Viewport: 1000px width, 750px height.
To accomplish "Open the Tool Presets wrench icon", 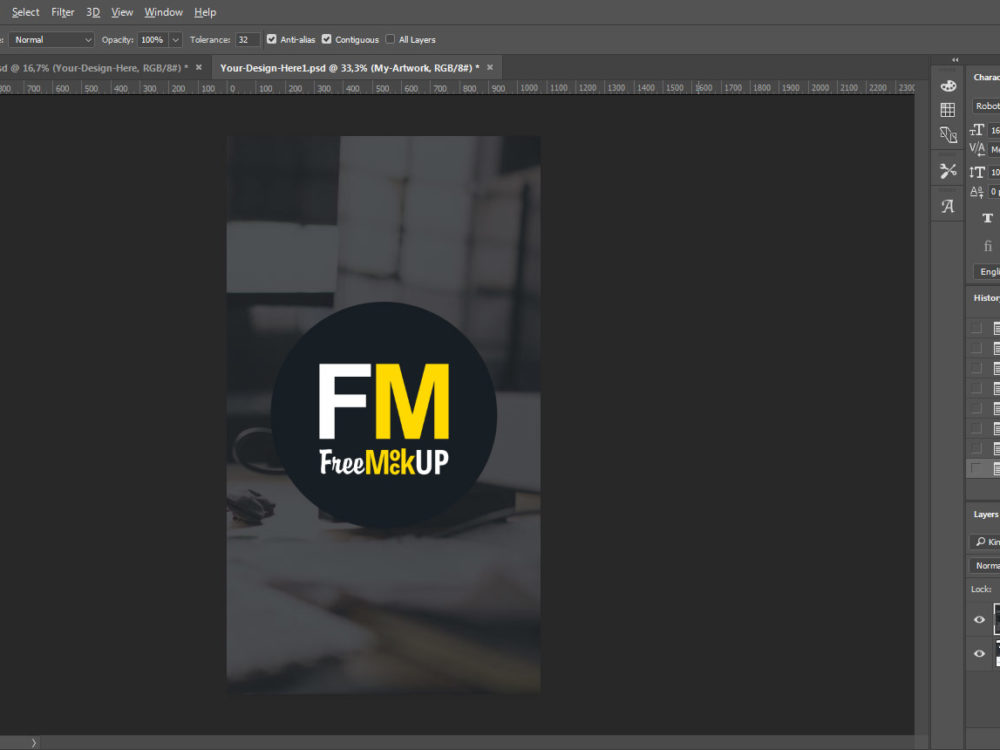I will (x=948, y=170).
